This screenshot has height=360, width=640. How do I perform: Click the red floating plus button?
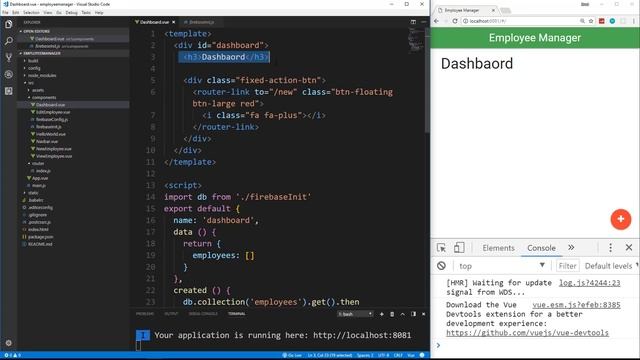tap(621, 220)
